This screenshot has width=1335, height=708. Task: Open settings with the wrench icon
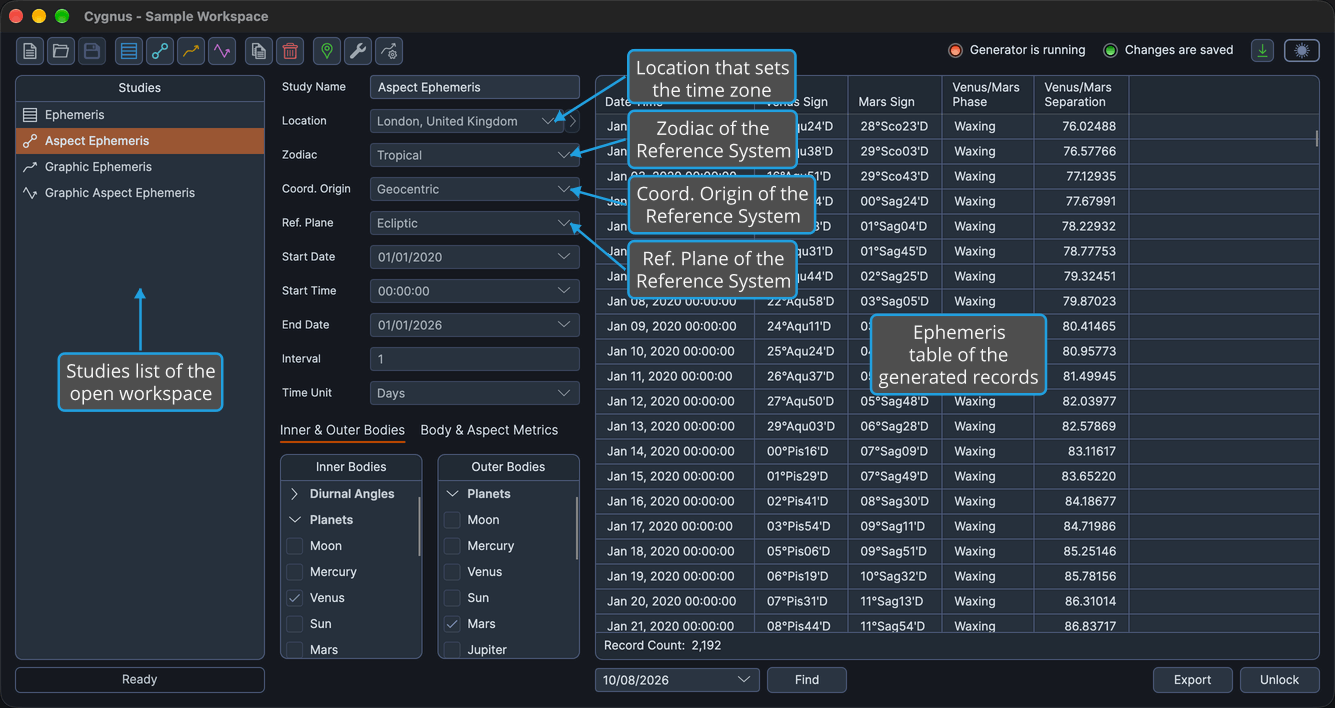point(358,51)
